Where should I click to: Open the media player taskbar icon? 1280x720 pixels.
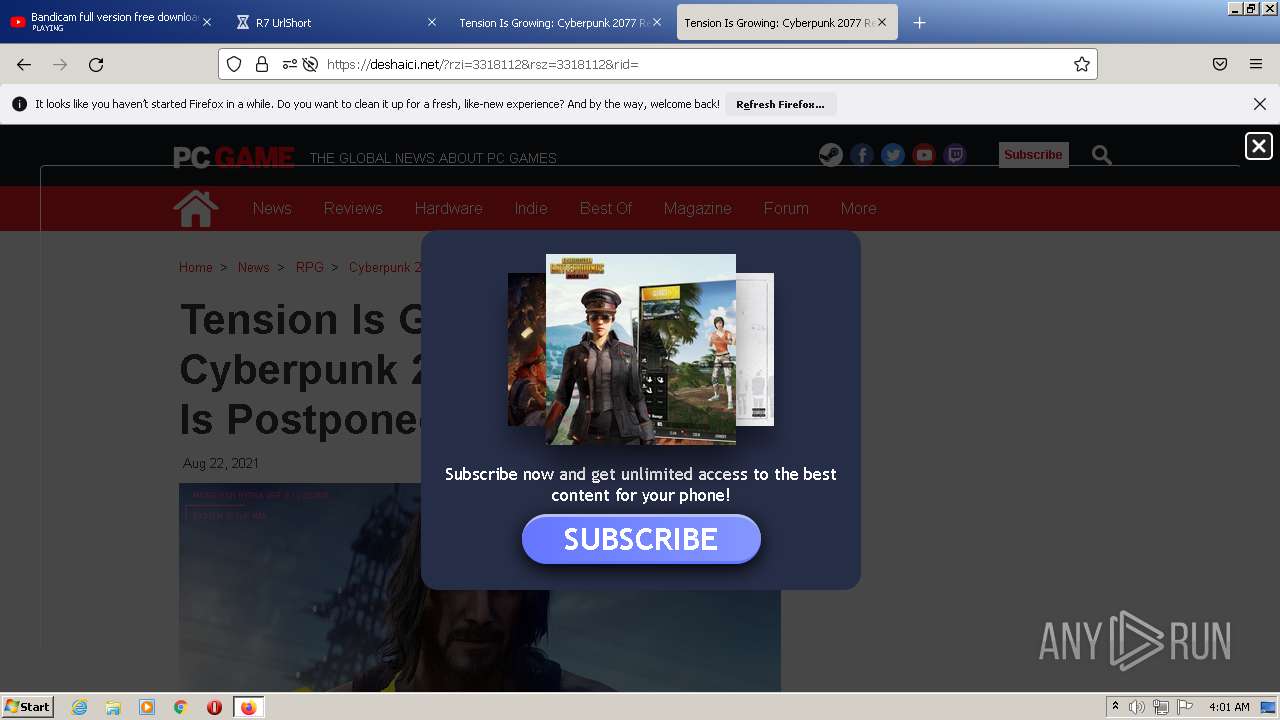click(147, 707)
